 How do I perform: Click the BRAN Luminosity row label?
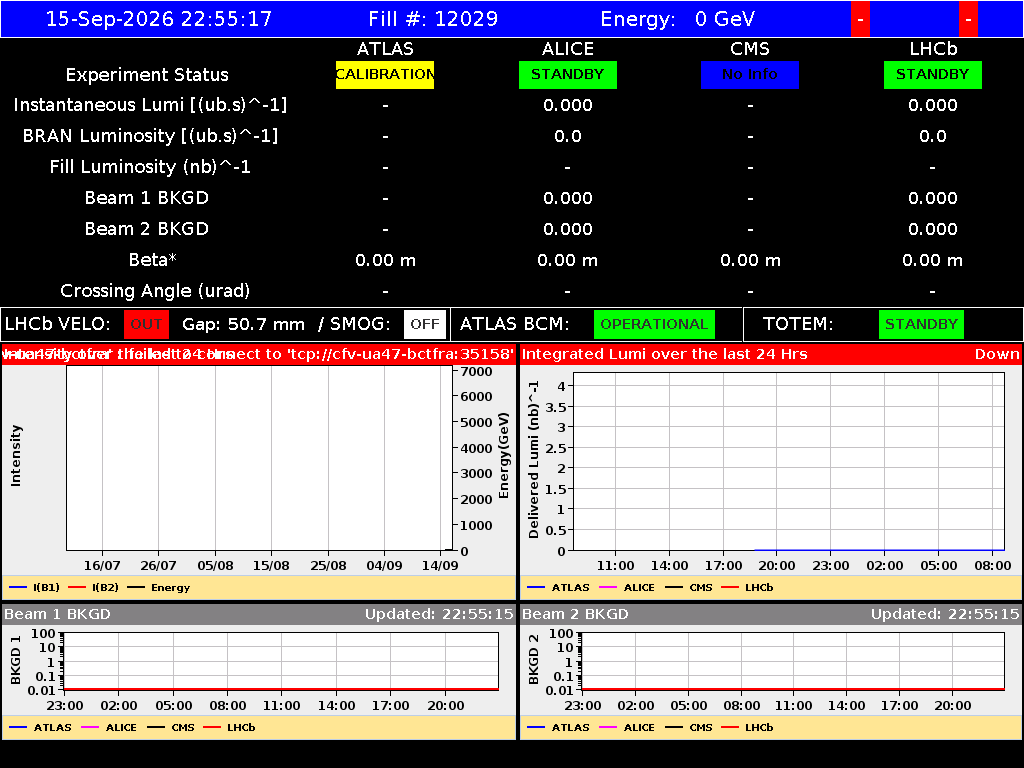pyautogui.click(x=150, y=136)
